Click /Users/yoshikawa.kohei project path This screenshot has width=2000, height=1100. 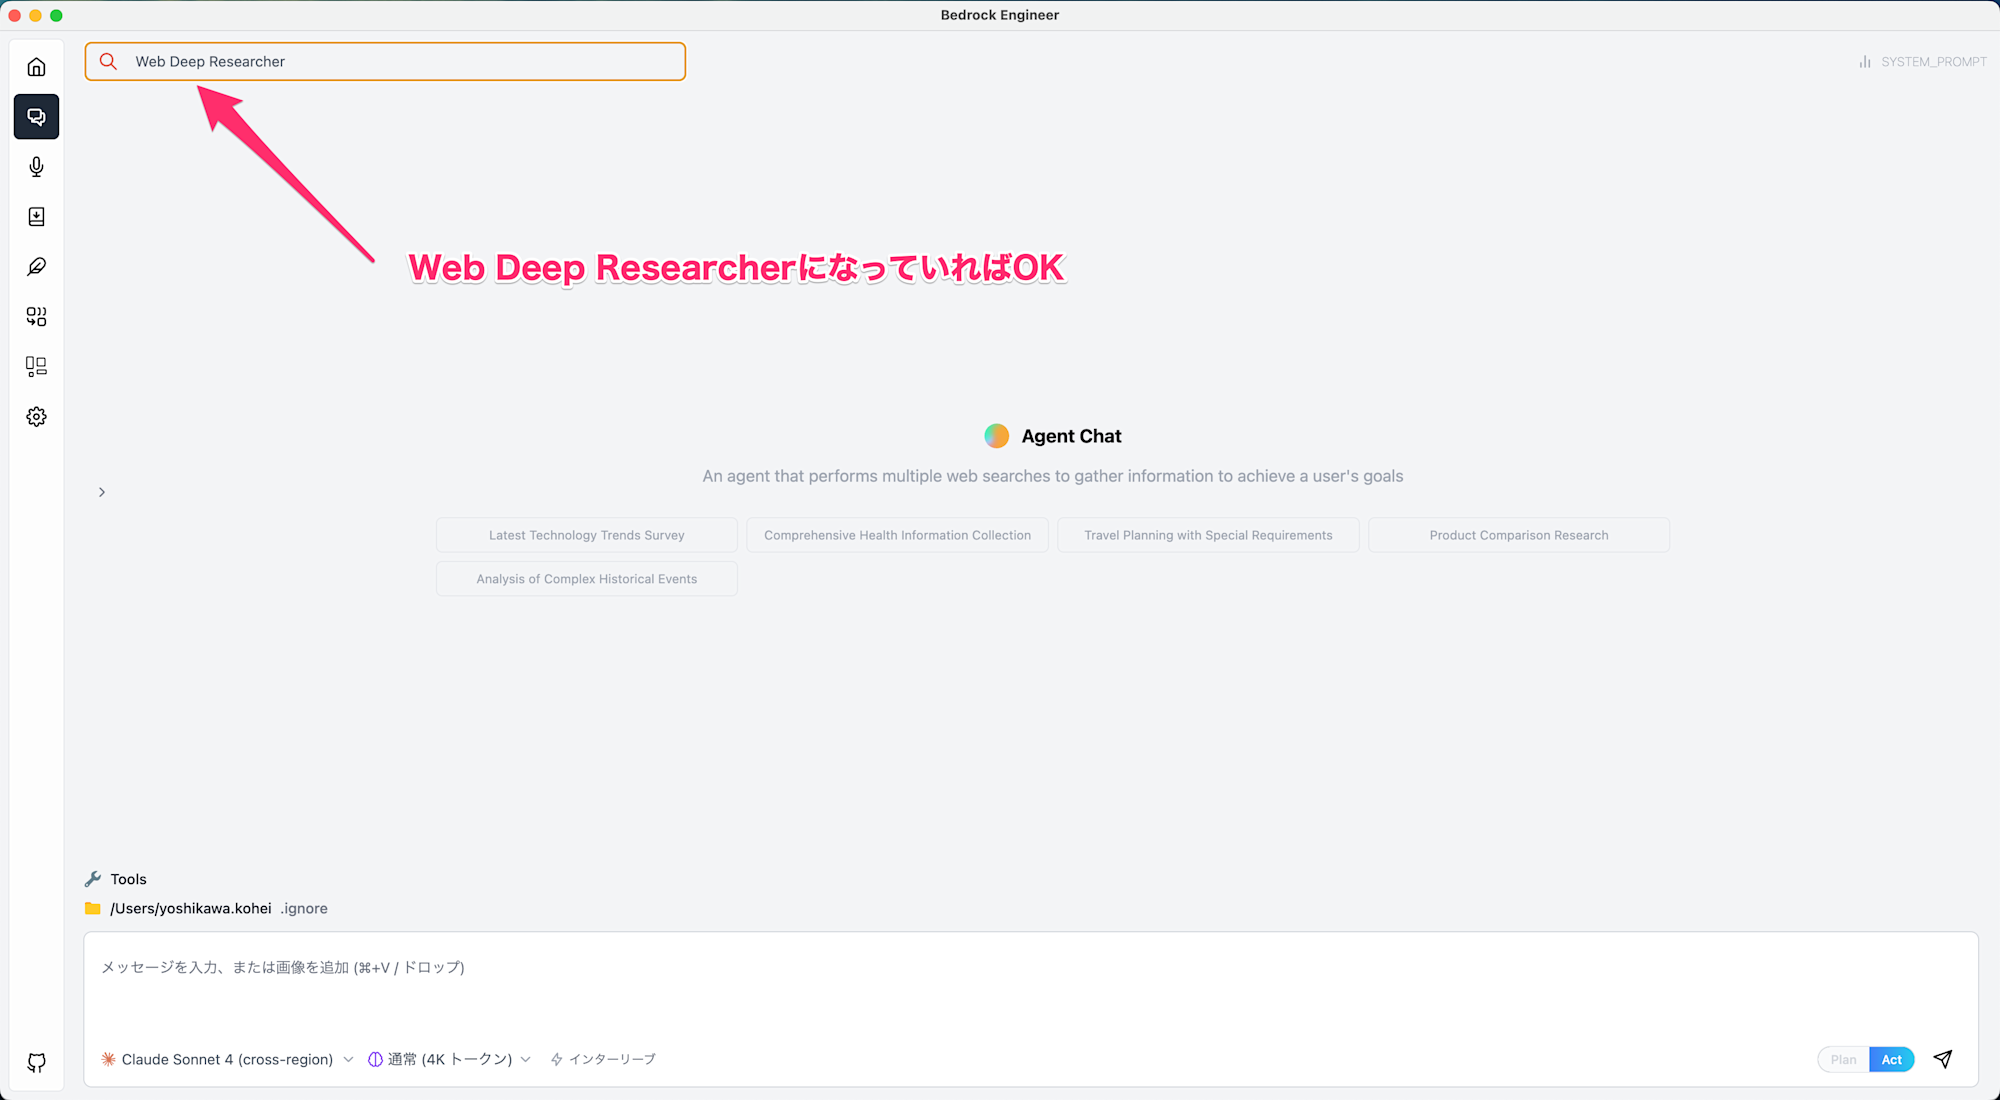tap(191, 908)
